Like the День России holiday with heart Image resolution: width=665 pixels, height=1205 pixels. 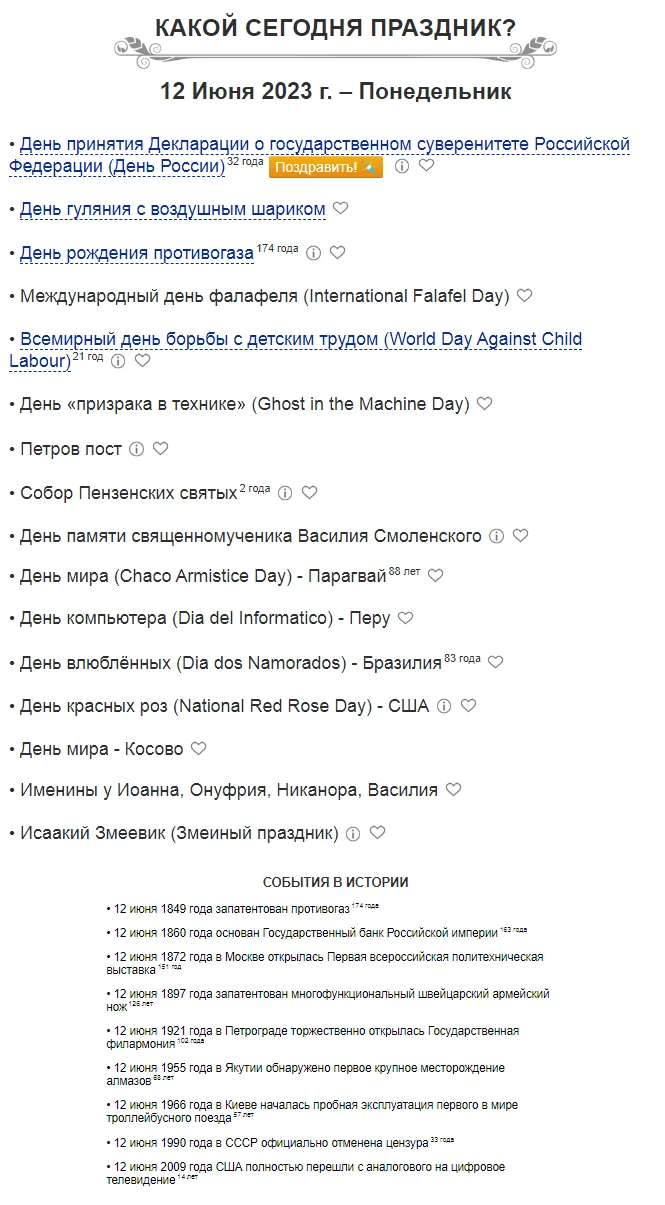point(427,165)
